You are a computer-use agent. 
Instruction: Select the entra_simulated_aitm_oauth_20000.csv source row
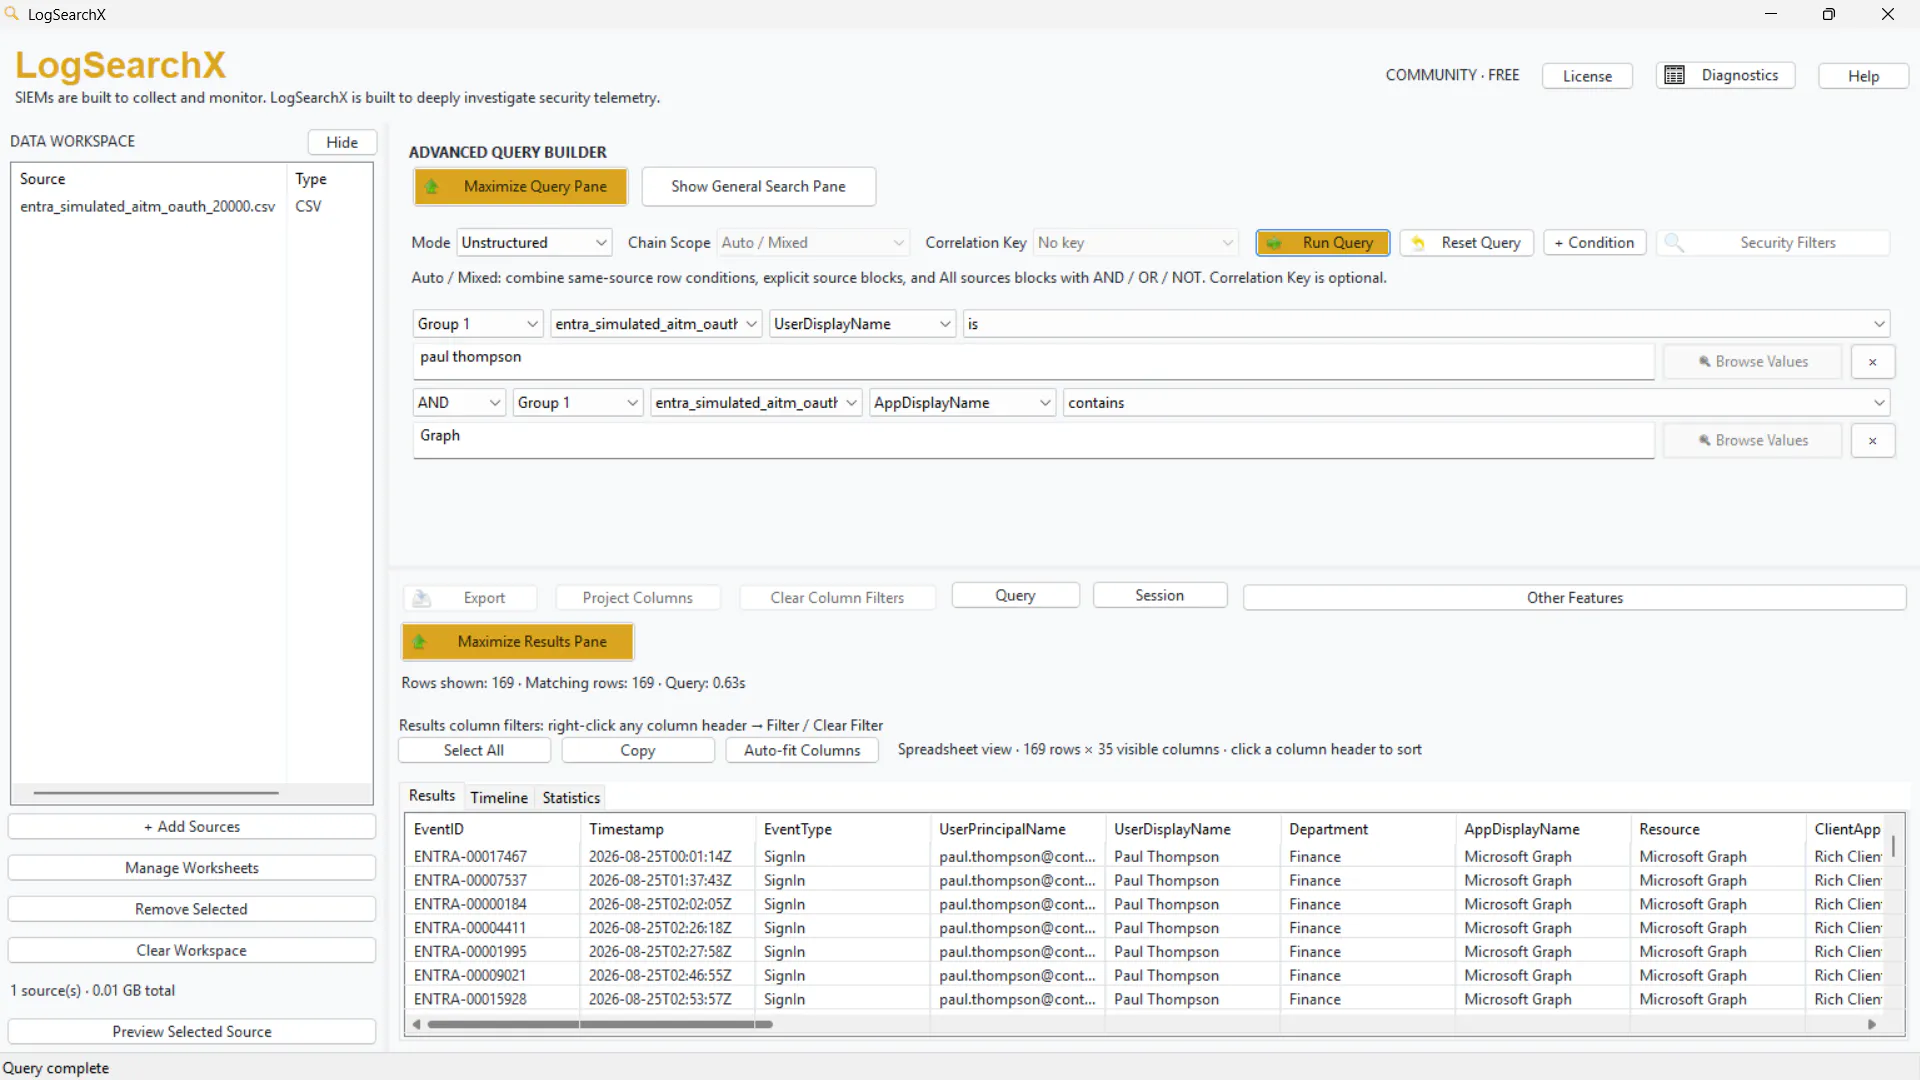[192, 207]
